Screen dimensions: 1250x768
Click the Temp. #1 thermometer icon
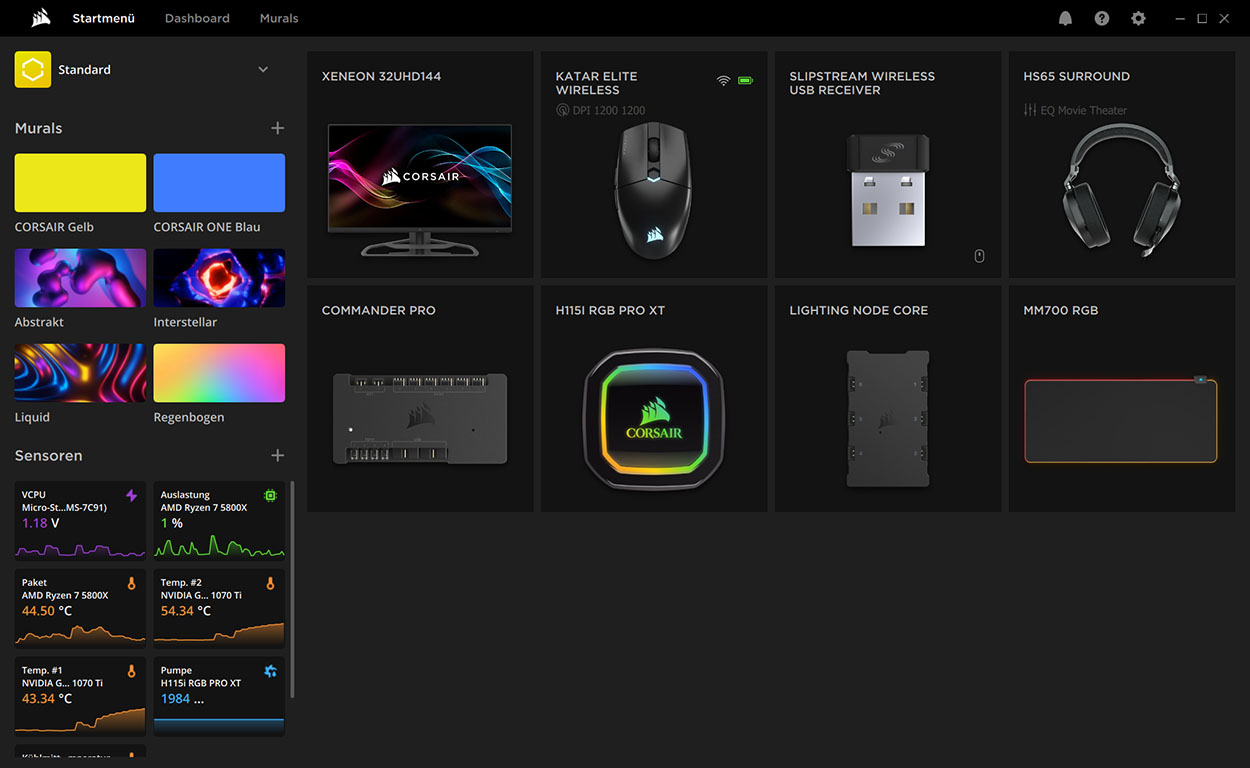pos(132,671)
